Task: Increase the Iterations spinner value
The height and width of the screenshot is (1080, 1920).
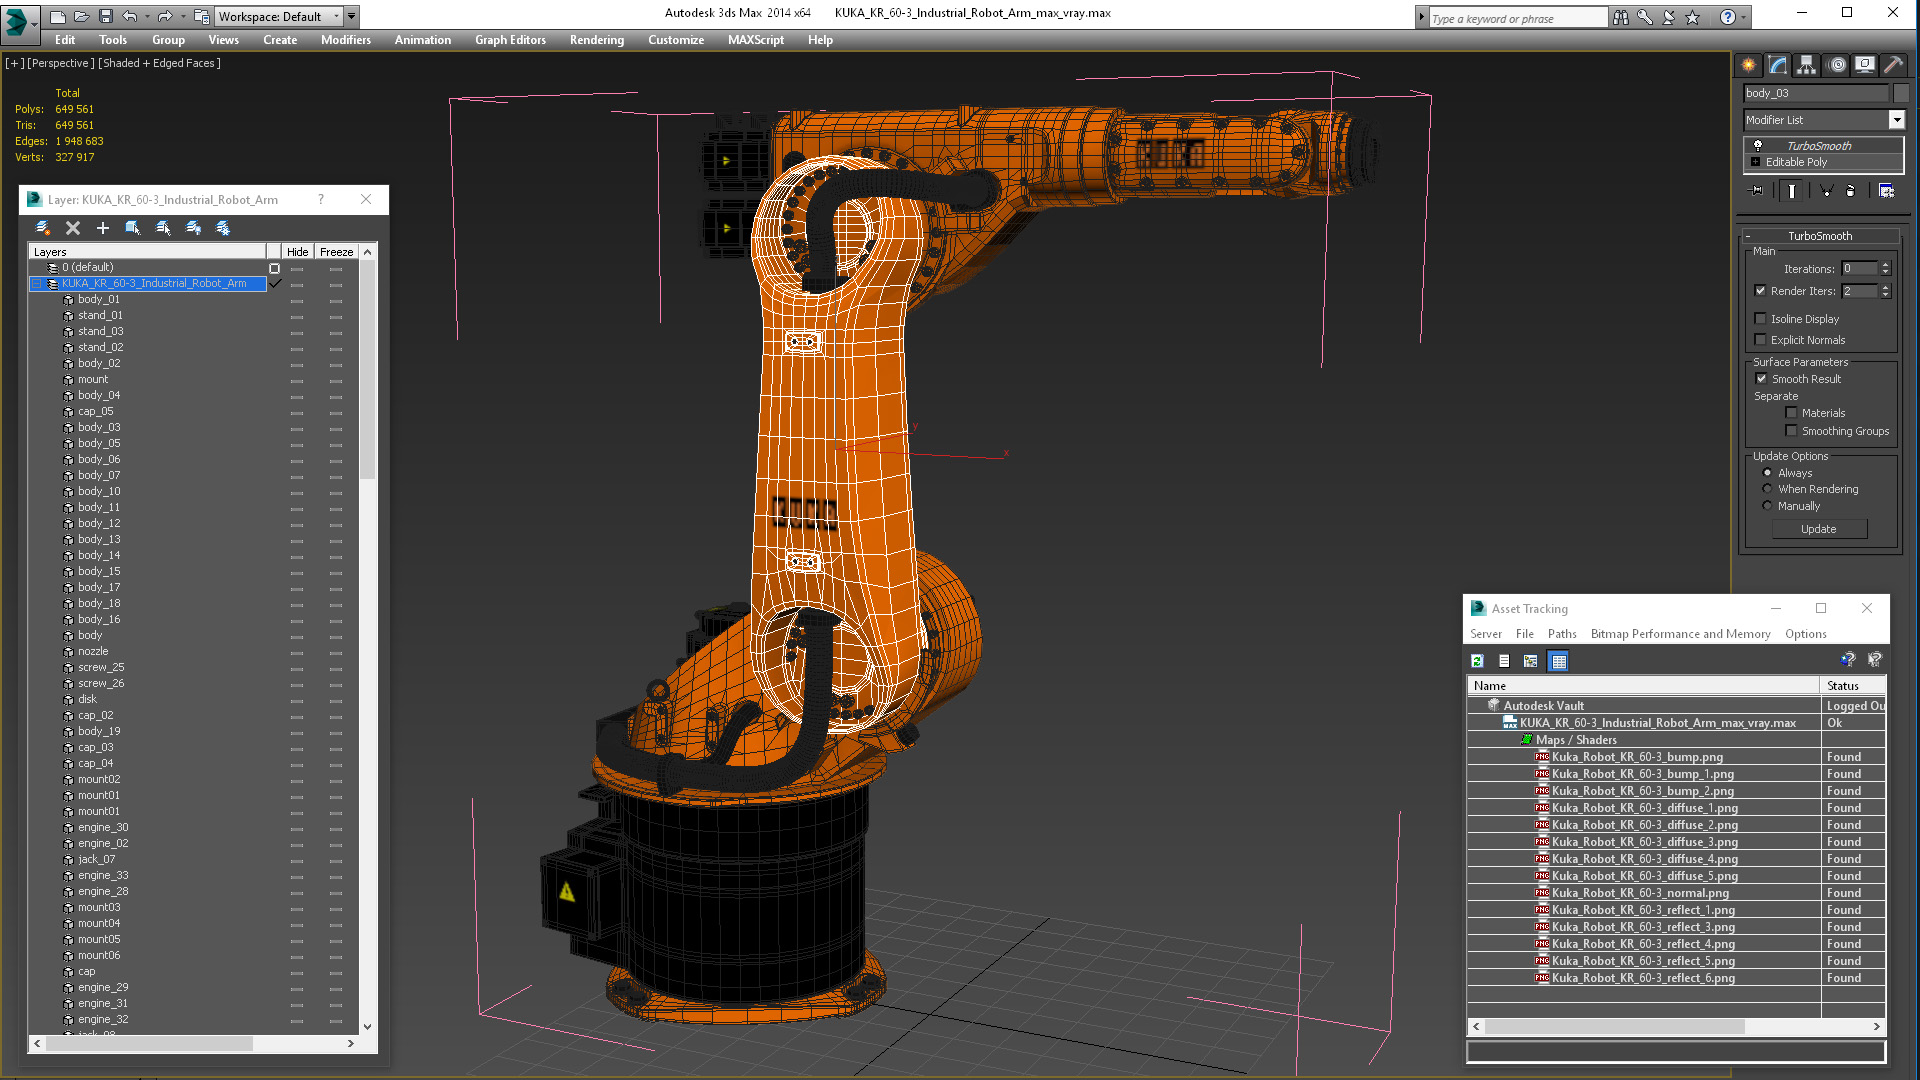Action: coord(1885,265)
